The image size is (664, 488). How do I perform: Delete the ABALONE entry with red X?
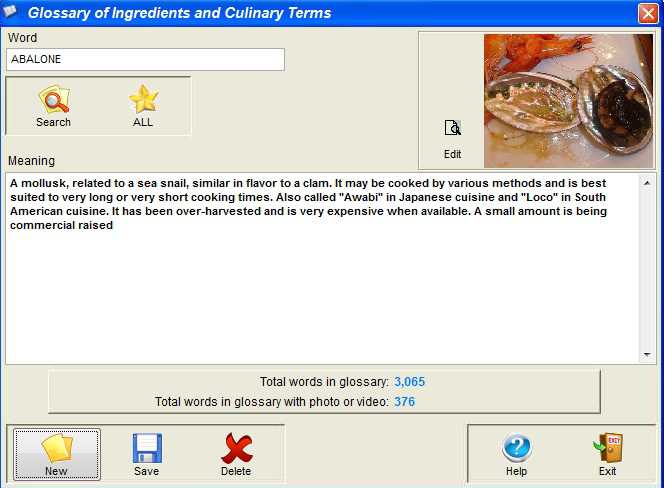(x=236, y=448)
